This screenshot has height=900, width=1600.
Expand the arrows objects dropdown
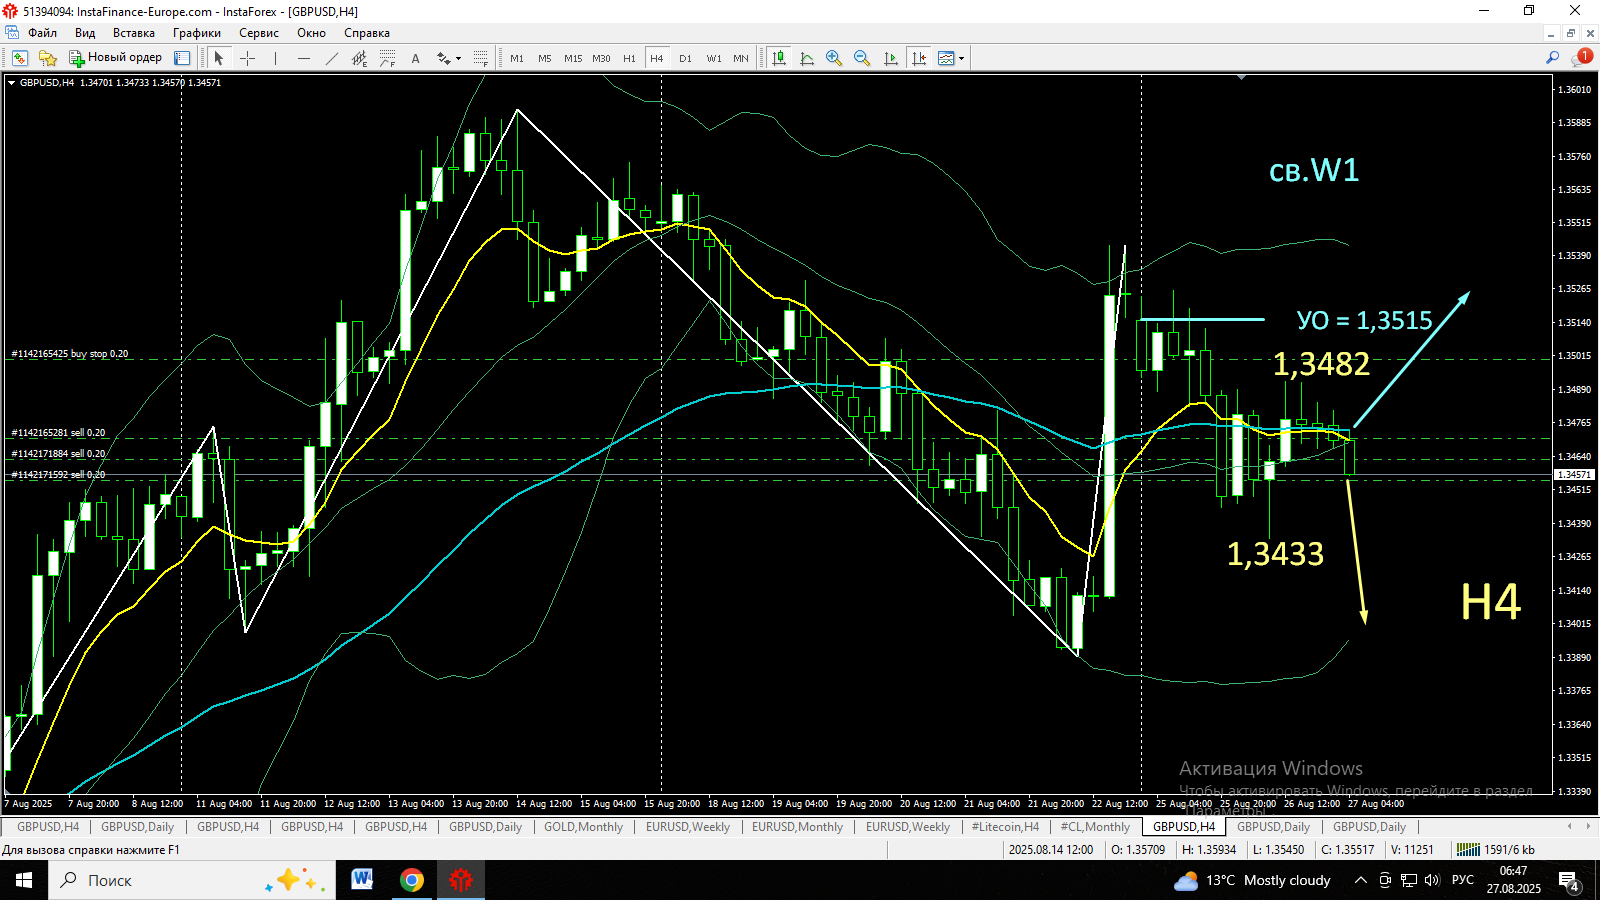pyautogui.click(x=459, y=58)
